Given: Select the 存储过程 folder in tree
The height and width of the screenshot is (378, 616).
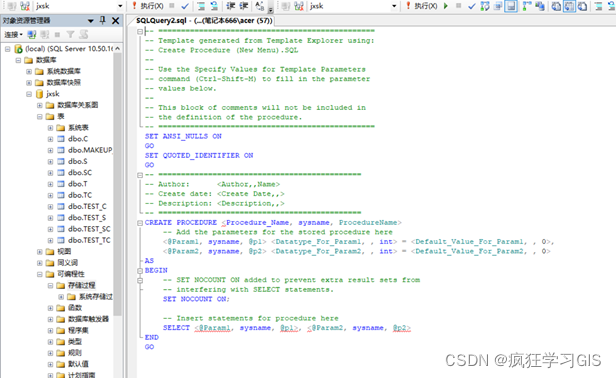Looking at the screenshot, I should click(81, 285).
